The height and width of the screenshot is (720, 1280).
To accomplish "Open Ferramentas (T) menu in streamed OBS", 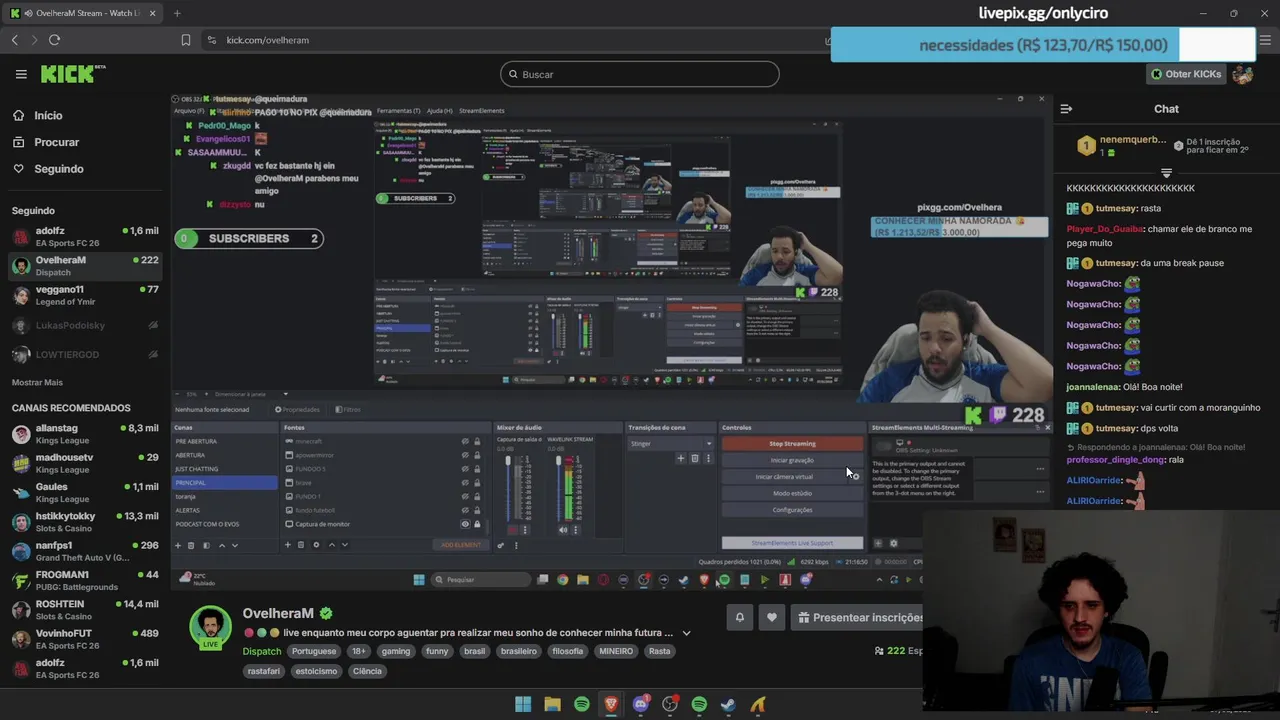I will (x=398, y=111).
